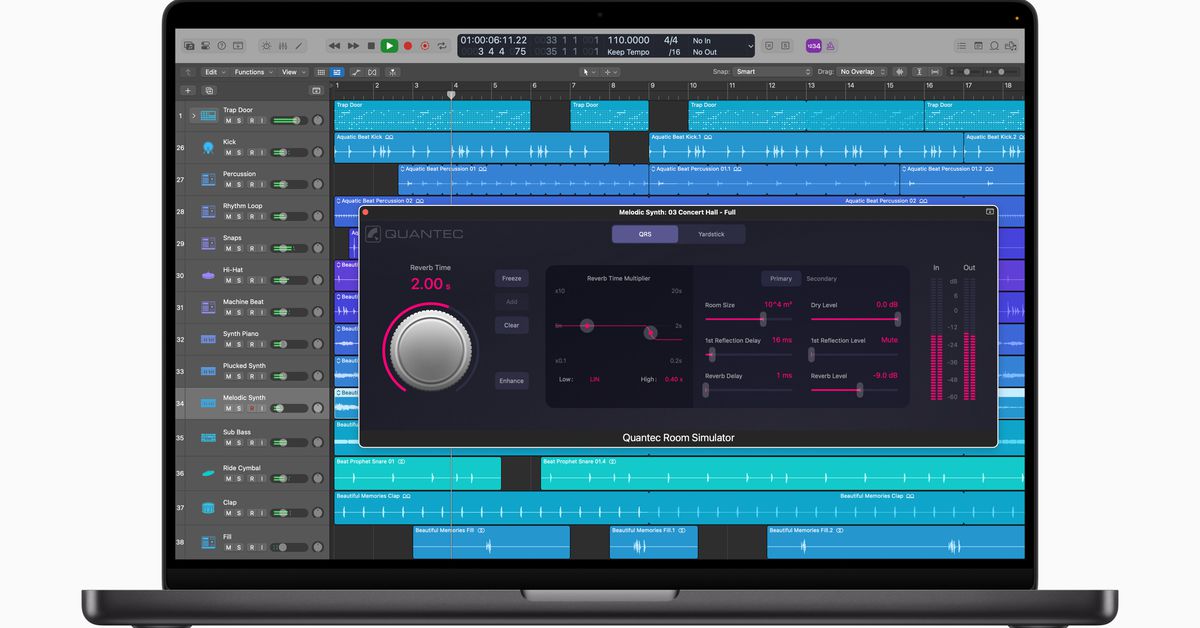1200x628 pixels.
Task: Click the Rewind transport button
Action: tap(334, 46)
